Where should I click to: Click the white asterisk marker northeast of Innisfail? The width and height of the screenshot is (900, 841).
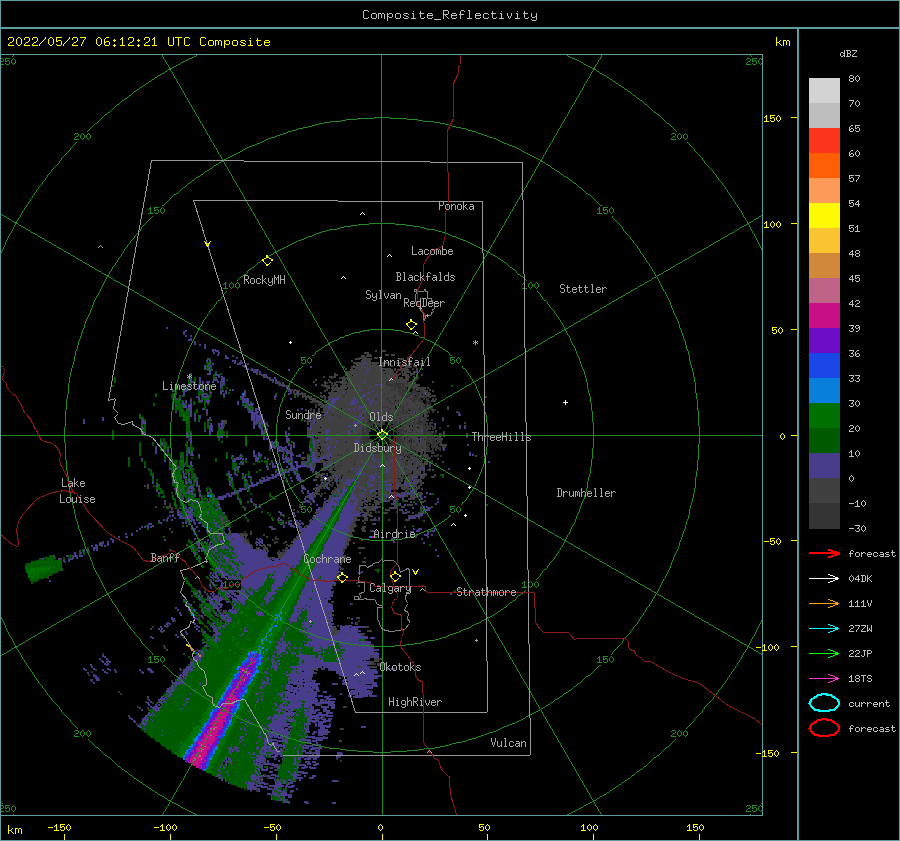point(475,343)
